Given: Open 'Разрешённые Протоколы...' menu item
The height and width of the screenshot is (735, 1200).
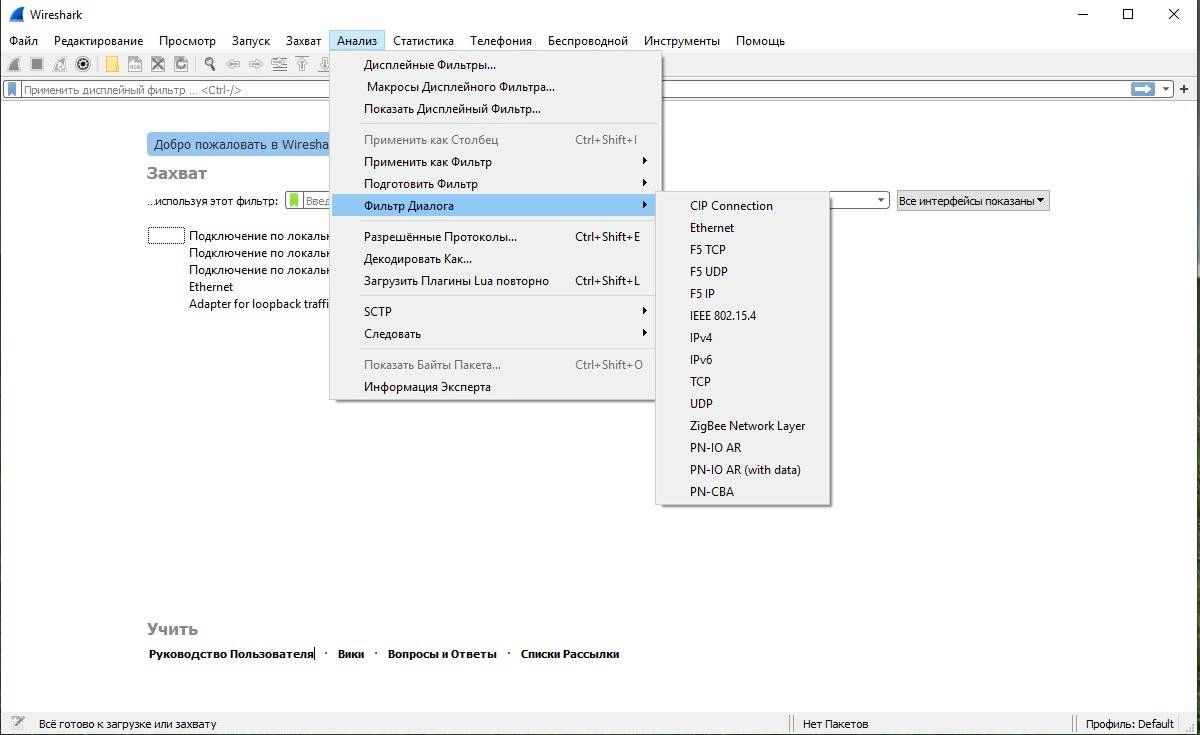Looking at the screenshot, I should click(x=494, y=237).
